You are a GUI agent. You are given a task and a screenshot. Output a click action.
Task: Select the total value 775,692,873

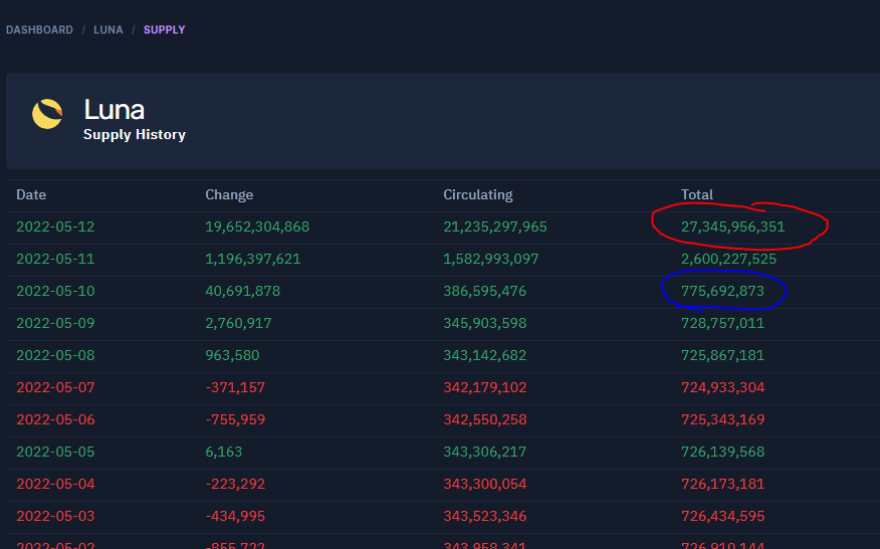click(x=722, y=291)
